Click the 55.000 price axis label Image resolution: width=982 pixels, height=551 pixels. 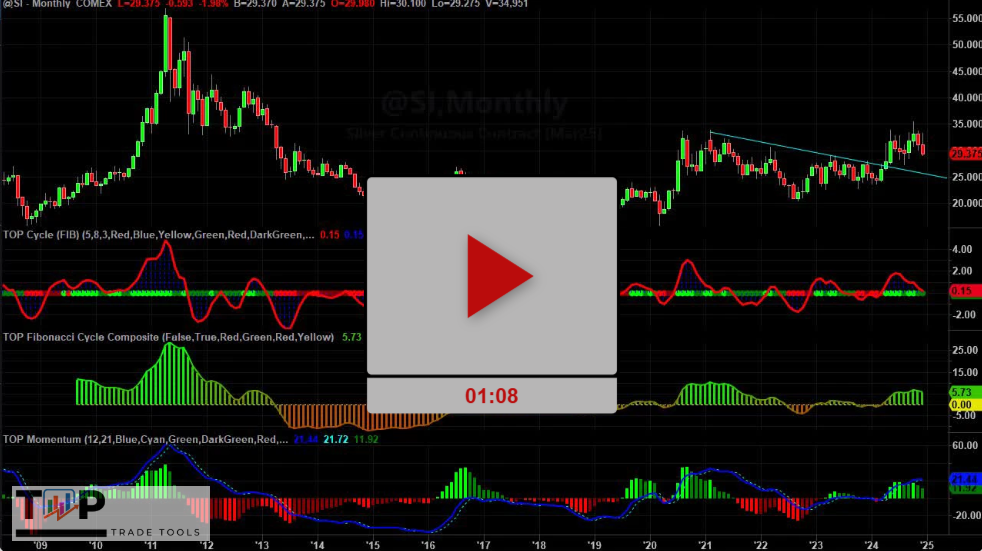(x=966, y=19)
